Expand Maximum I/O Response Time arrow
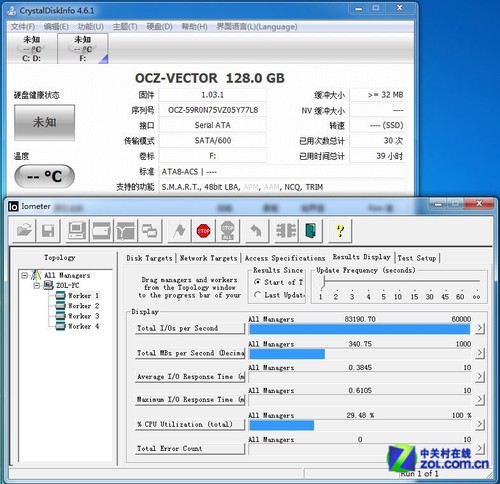Screen dimensions: 500x484 [479, 399]
